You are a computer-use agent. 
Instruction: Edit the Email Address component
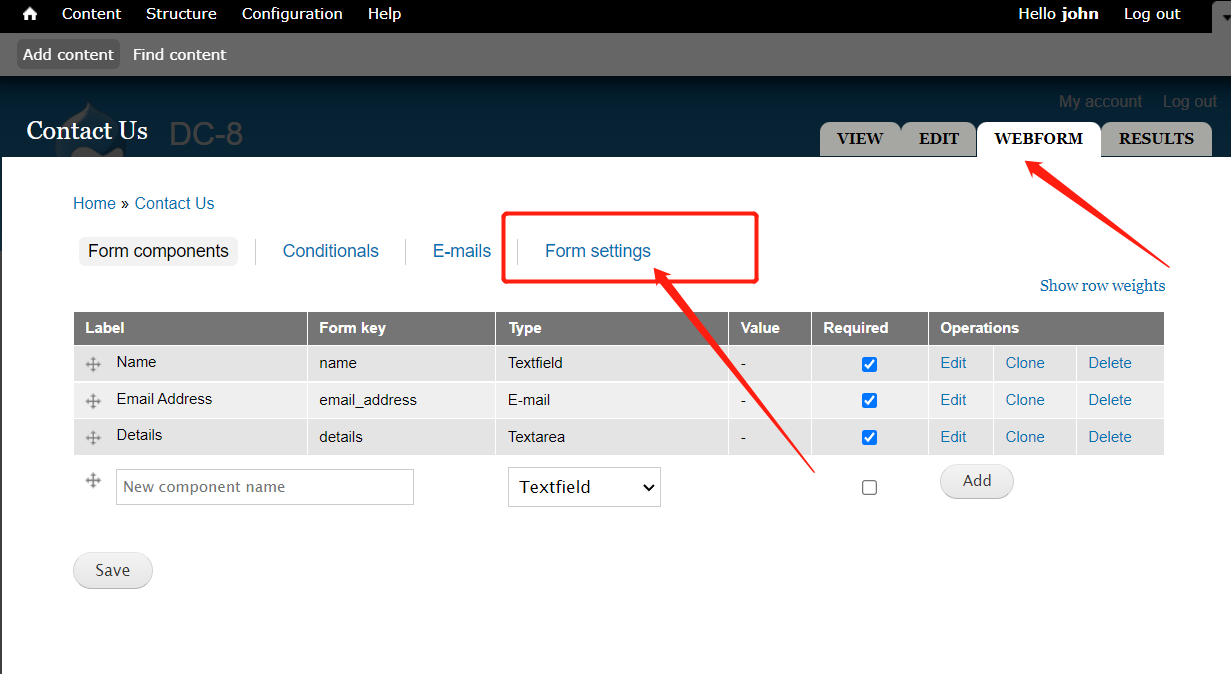click(x=954, y=400)
